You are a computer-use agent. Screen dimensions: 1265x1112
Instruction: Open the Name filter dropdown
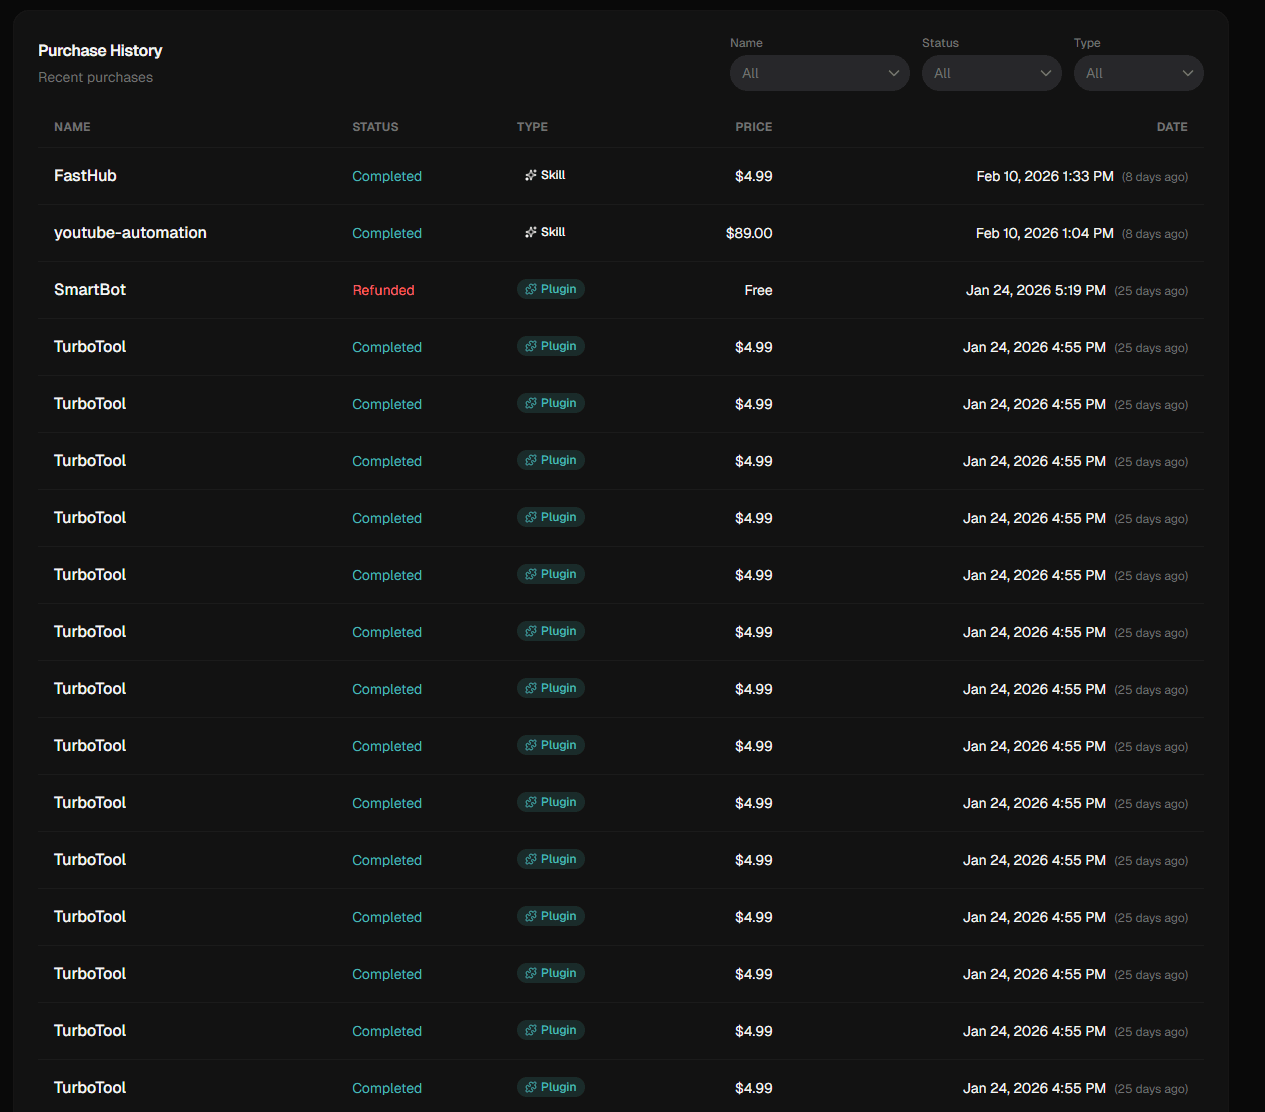pyautogui.click(x=819, y=72)
